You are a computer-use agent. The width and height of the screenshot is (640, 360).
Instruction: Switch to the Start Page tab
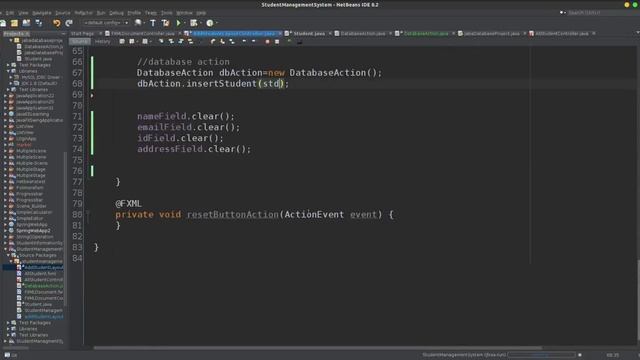[x=82, y=33]
